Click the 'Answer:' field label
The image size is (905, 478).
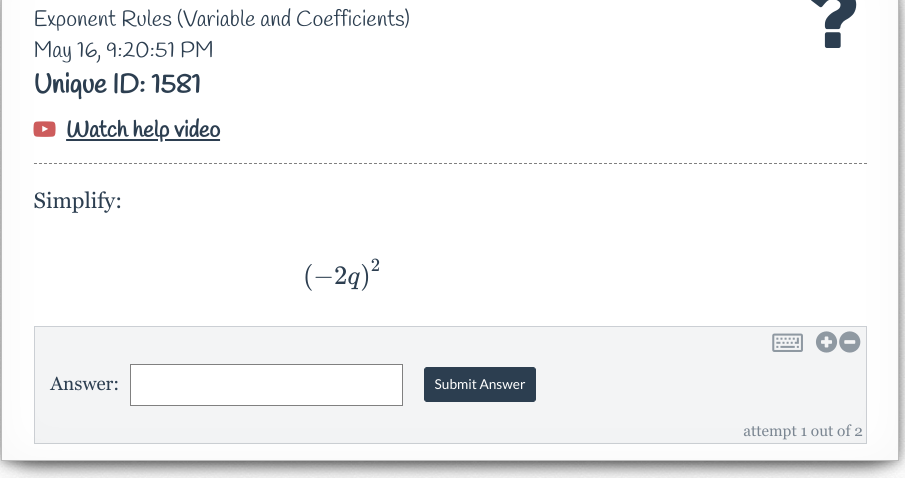click(x=84, y=385)
